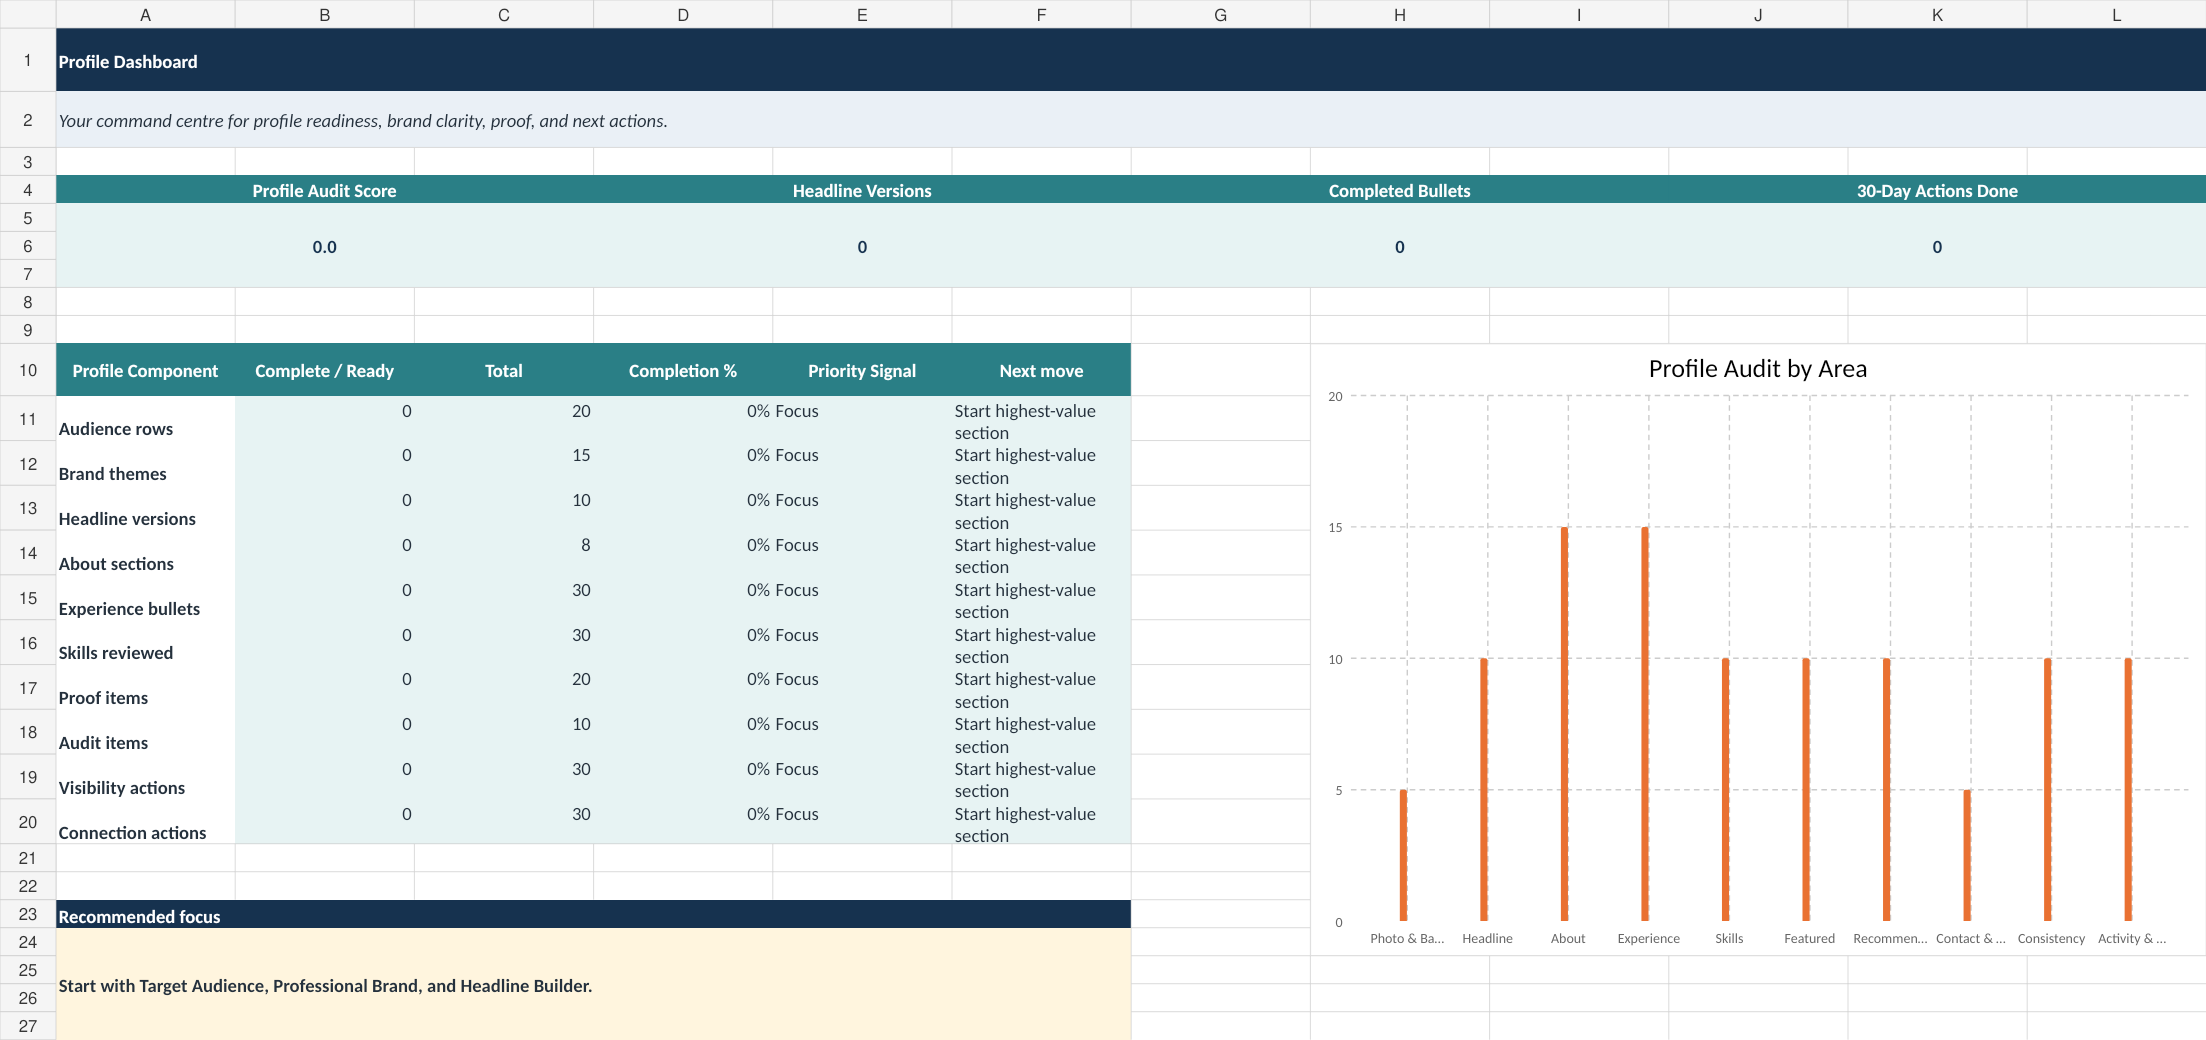Select the Connection actions cell
Image resolution: width=2206 pixels, height=1040 pixels.
tap(145, 822)
